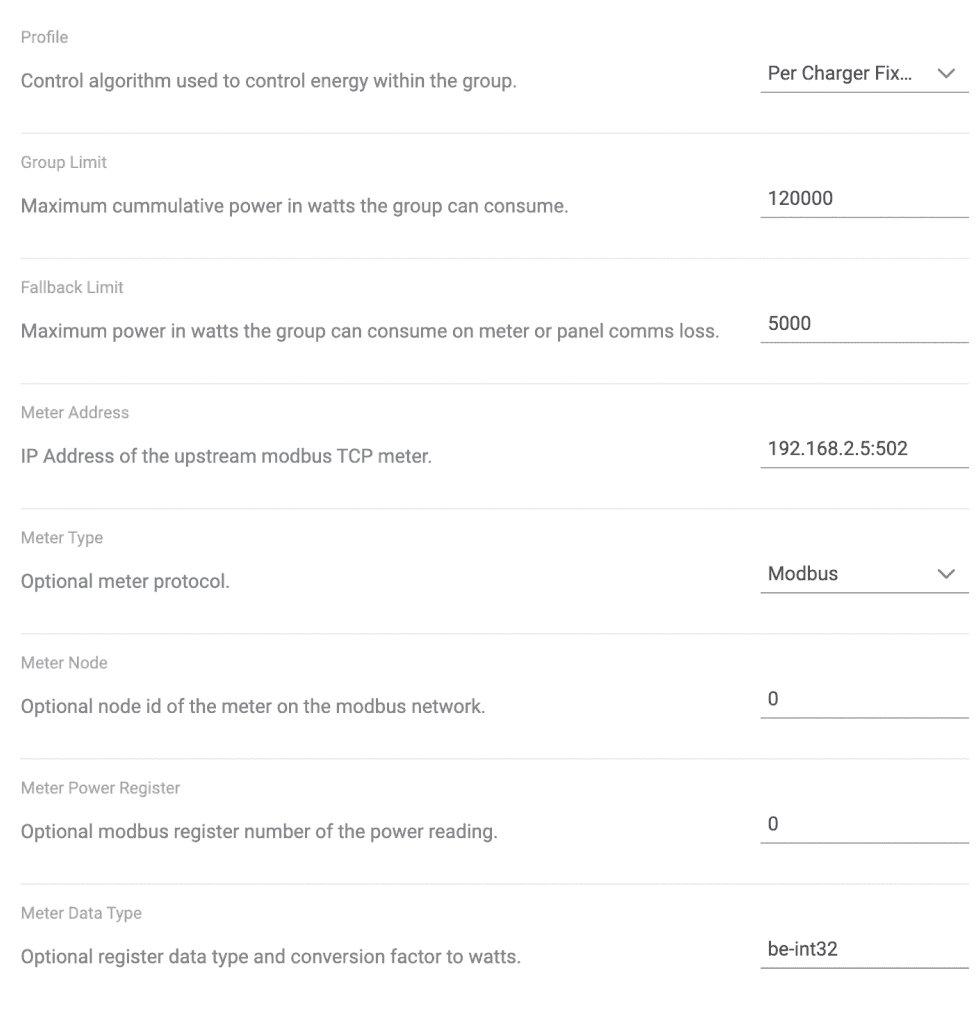The height and width of the screenshot is (1020, 976).
Task: Select the Meter Data Type field be-int32
Action: tap(863, 948)
